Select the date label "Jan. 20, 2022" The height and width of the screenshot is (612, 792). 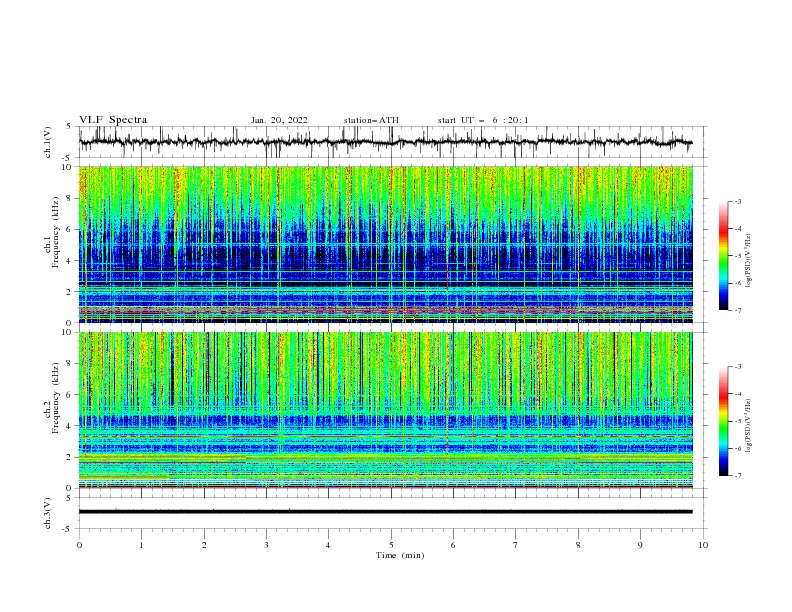tap(279, 120)
